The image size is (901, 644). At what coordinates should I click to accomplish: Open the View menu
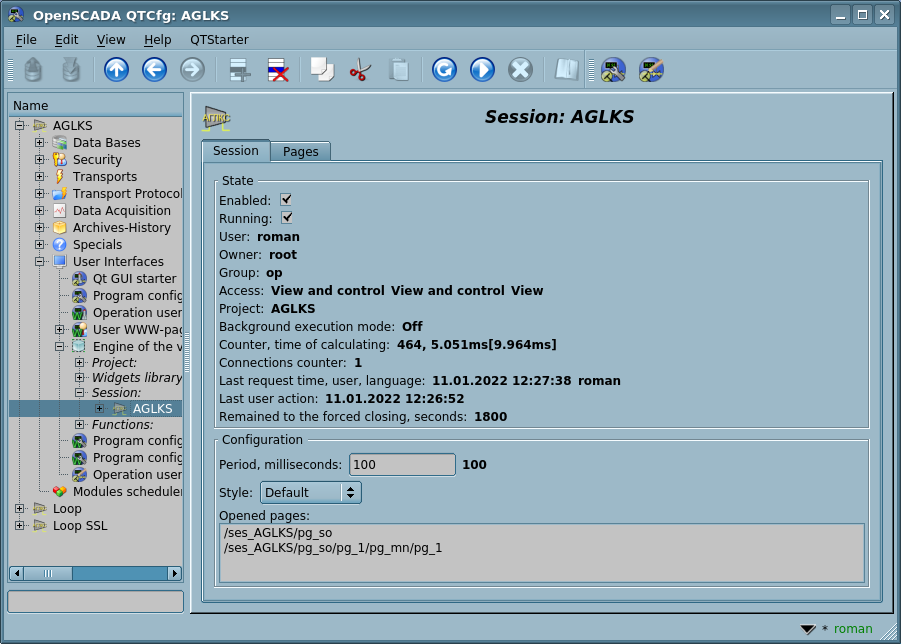point(110,40)
